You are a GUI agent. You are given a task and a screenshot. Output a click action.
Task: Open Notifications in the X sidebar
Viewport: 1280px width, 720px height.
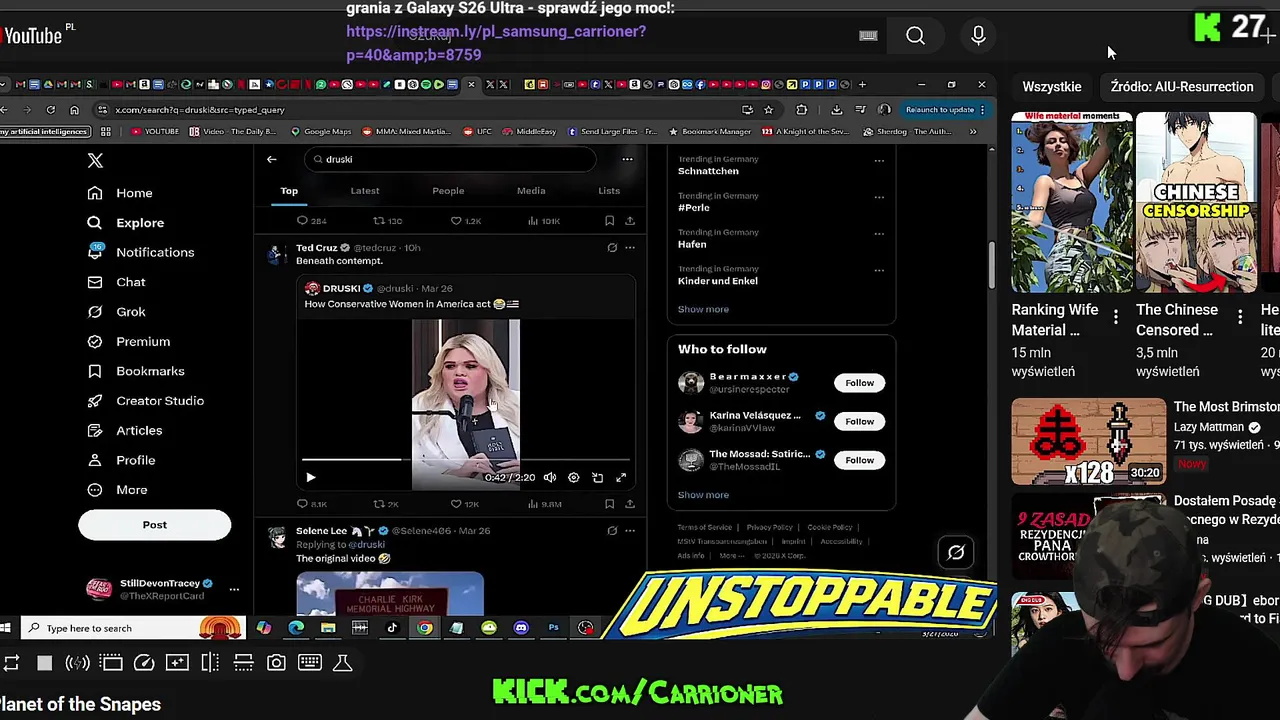140,252
